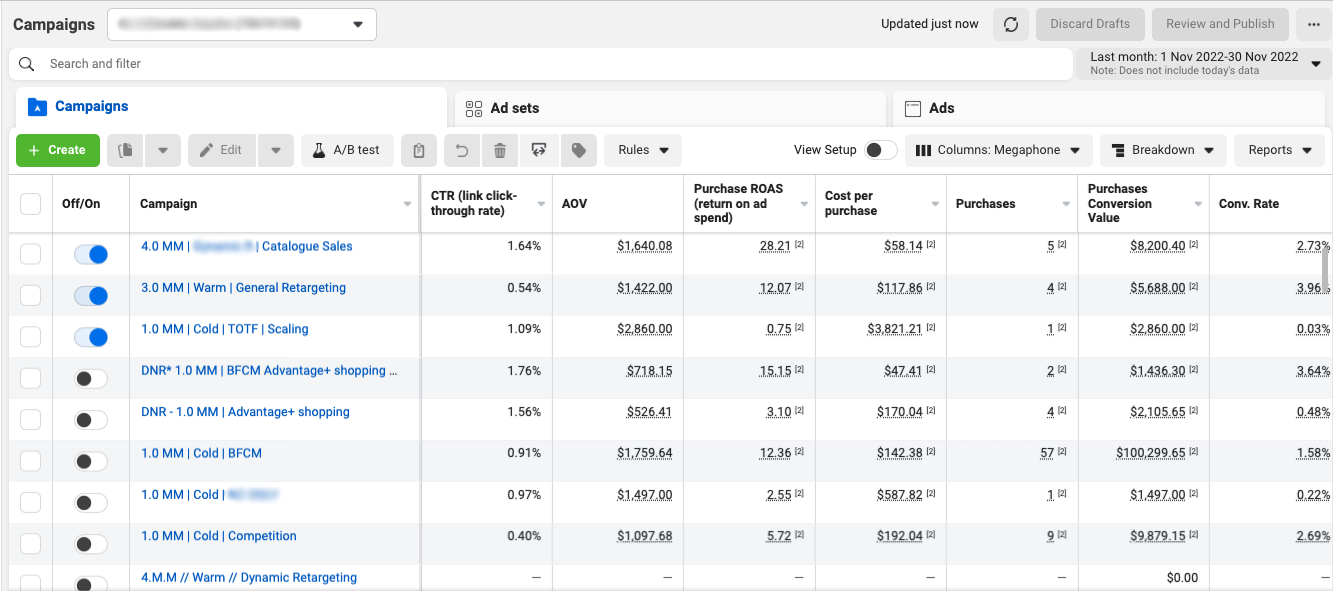Turn off the Catalogue Sales campaign toggle
Viewport: 1333px width, 591px height.
91,254
